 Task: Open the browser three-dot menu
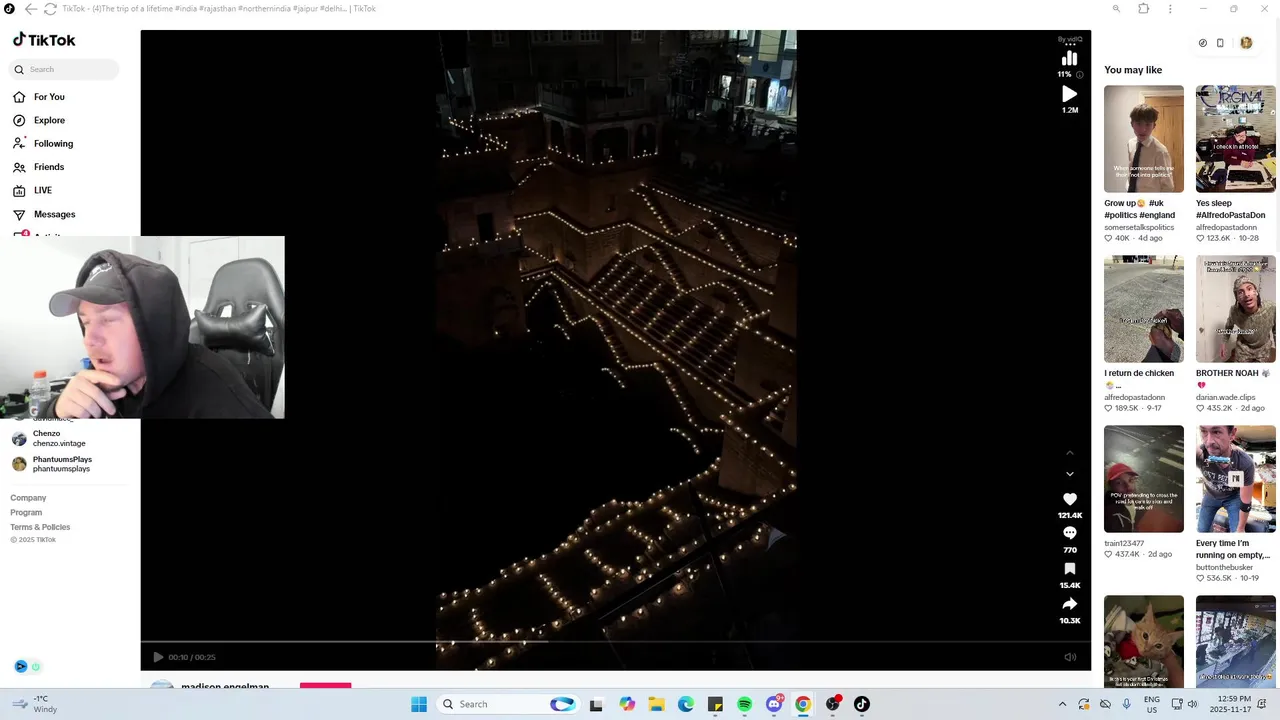pos(1172,9)
